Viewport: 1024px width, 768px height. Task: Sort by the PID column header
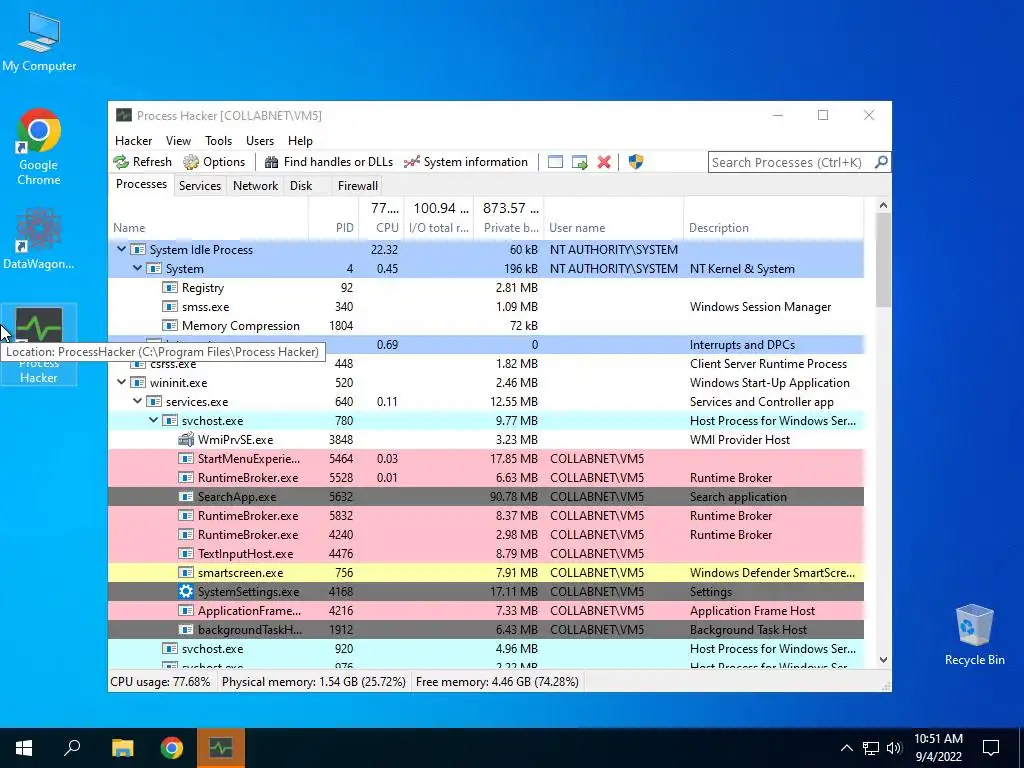pos(334,228)
